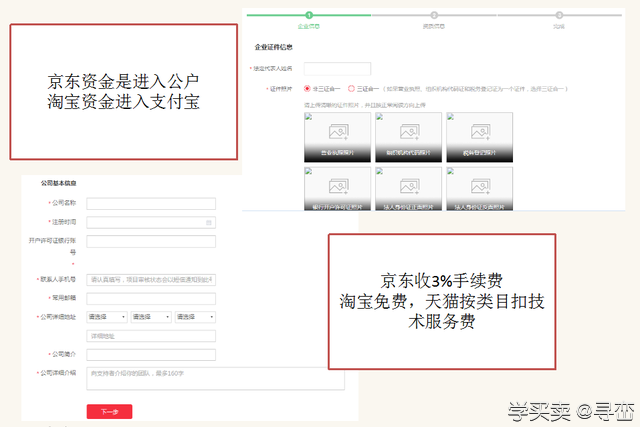Focus the 法定代表人姓名 input field

[337, 69]
